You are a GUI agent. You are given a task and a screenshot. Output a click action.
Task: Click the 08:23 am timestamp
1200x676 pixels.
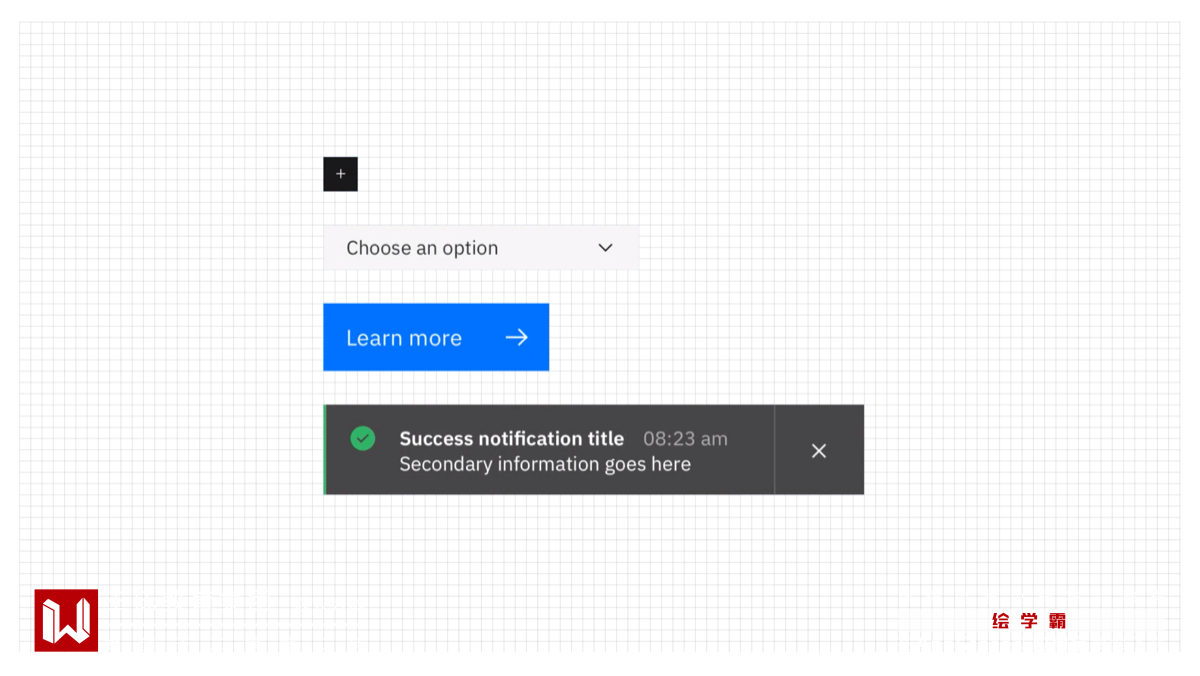[685, 438]
